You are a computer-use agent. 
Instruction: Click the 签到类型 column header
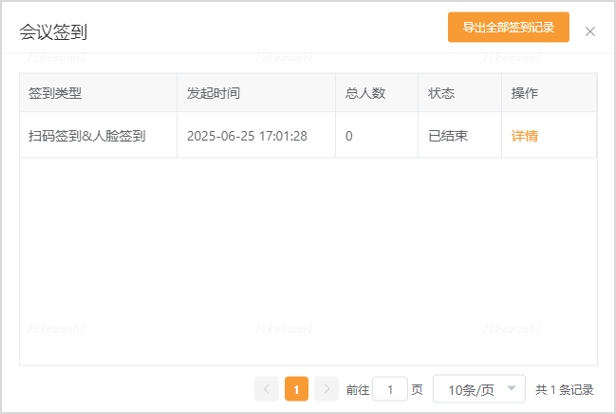click(55, 93)
